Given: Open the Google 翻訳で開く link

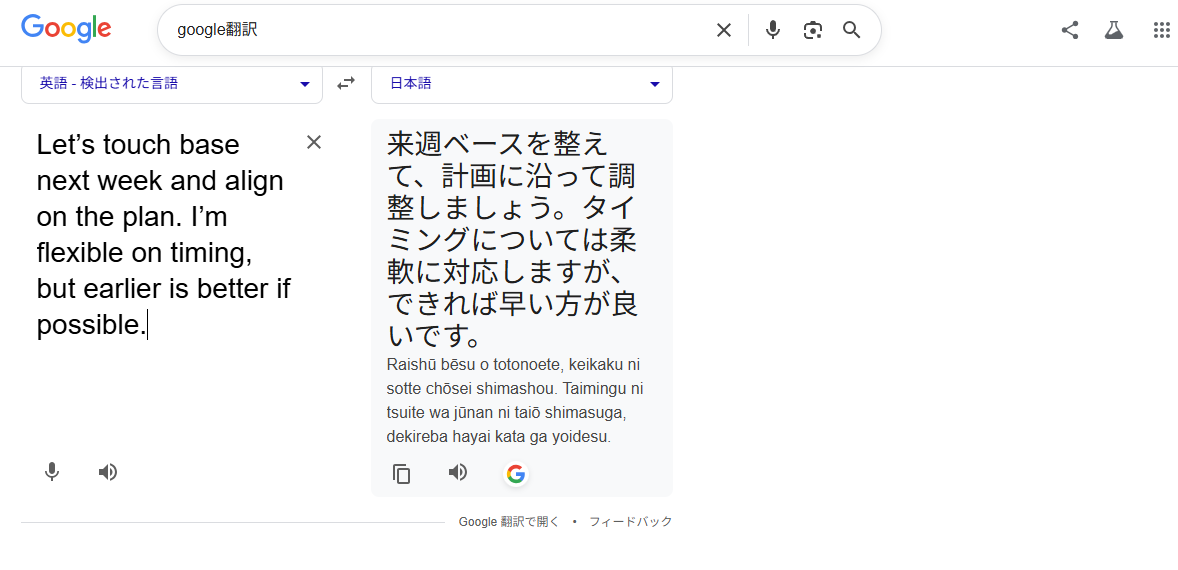Looking at the screenshot, I should coord(509,522).
